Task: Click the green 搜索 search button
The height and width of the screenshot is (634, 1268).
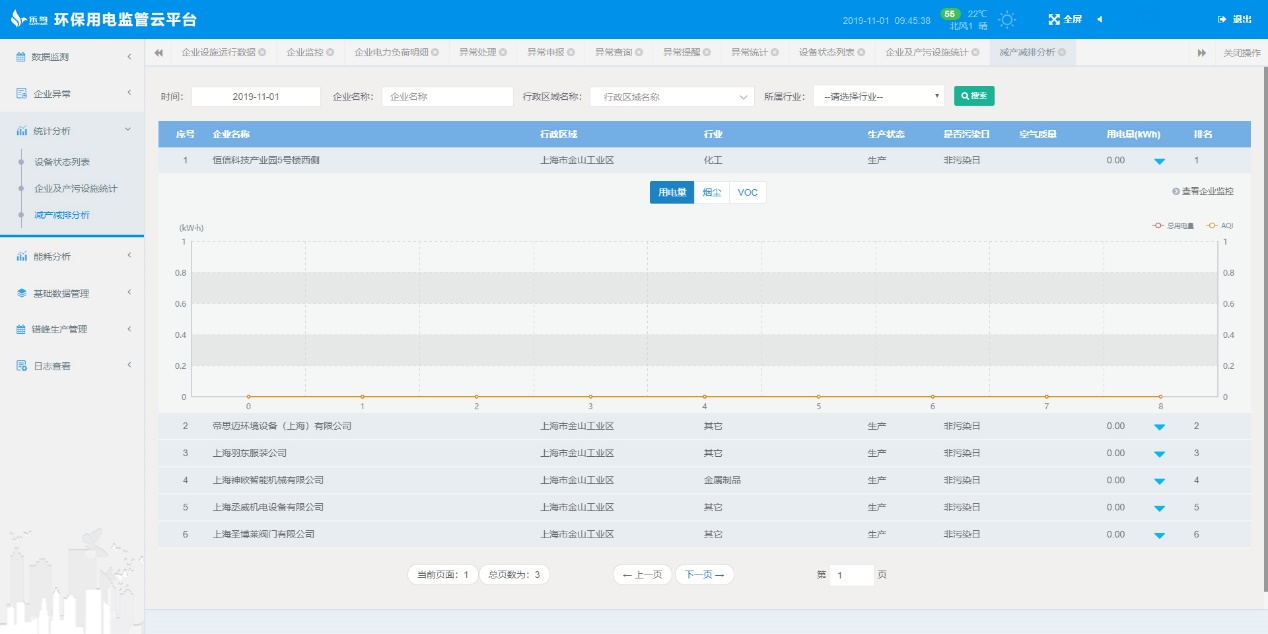Action: coord(973,96)
